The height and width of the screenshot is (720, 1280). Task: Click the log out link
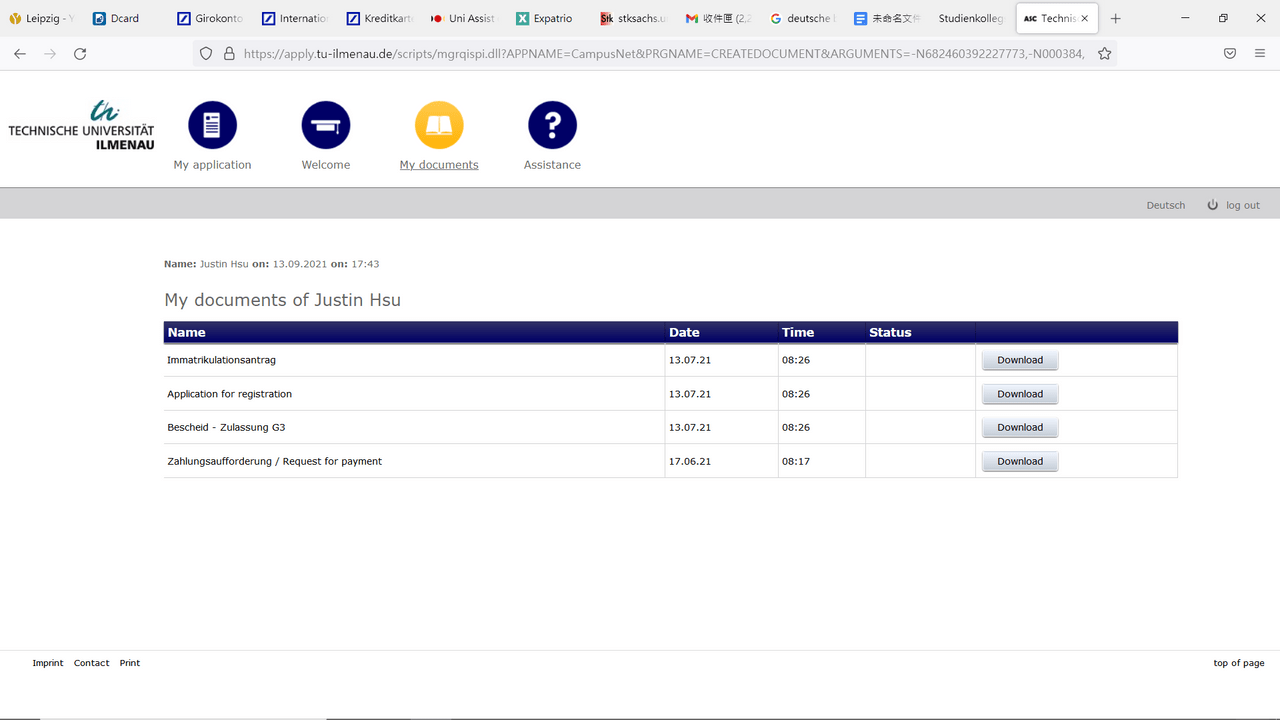1243,205
